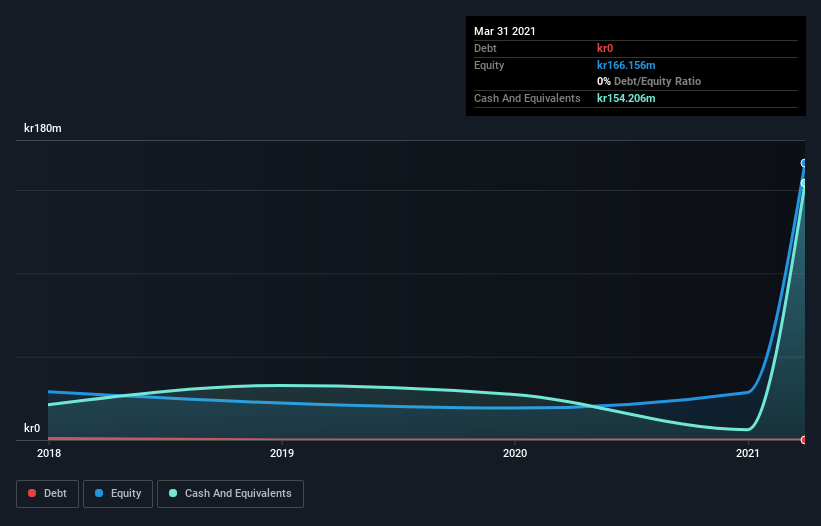Select the Cash And Equivalents end data point
Screen dimensions: 821x526
pos(804,183)
